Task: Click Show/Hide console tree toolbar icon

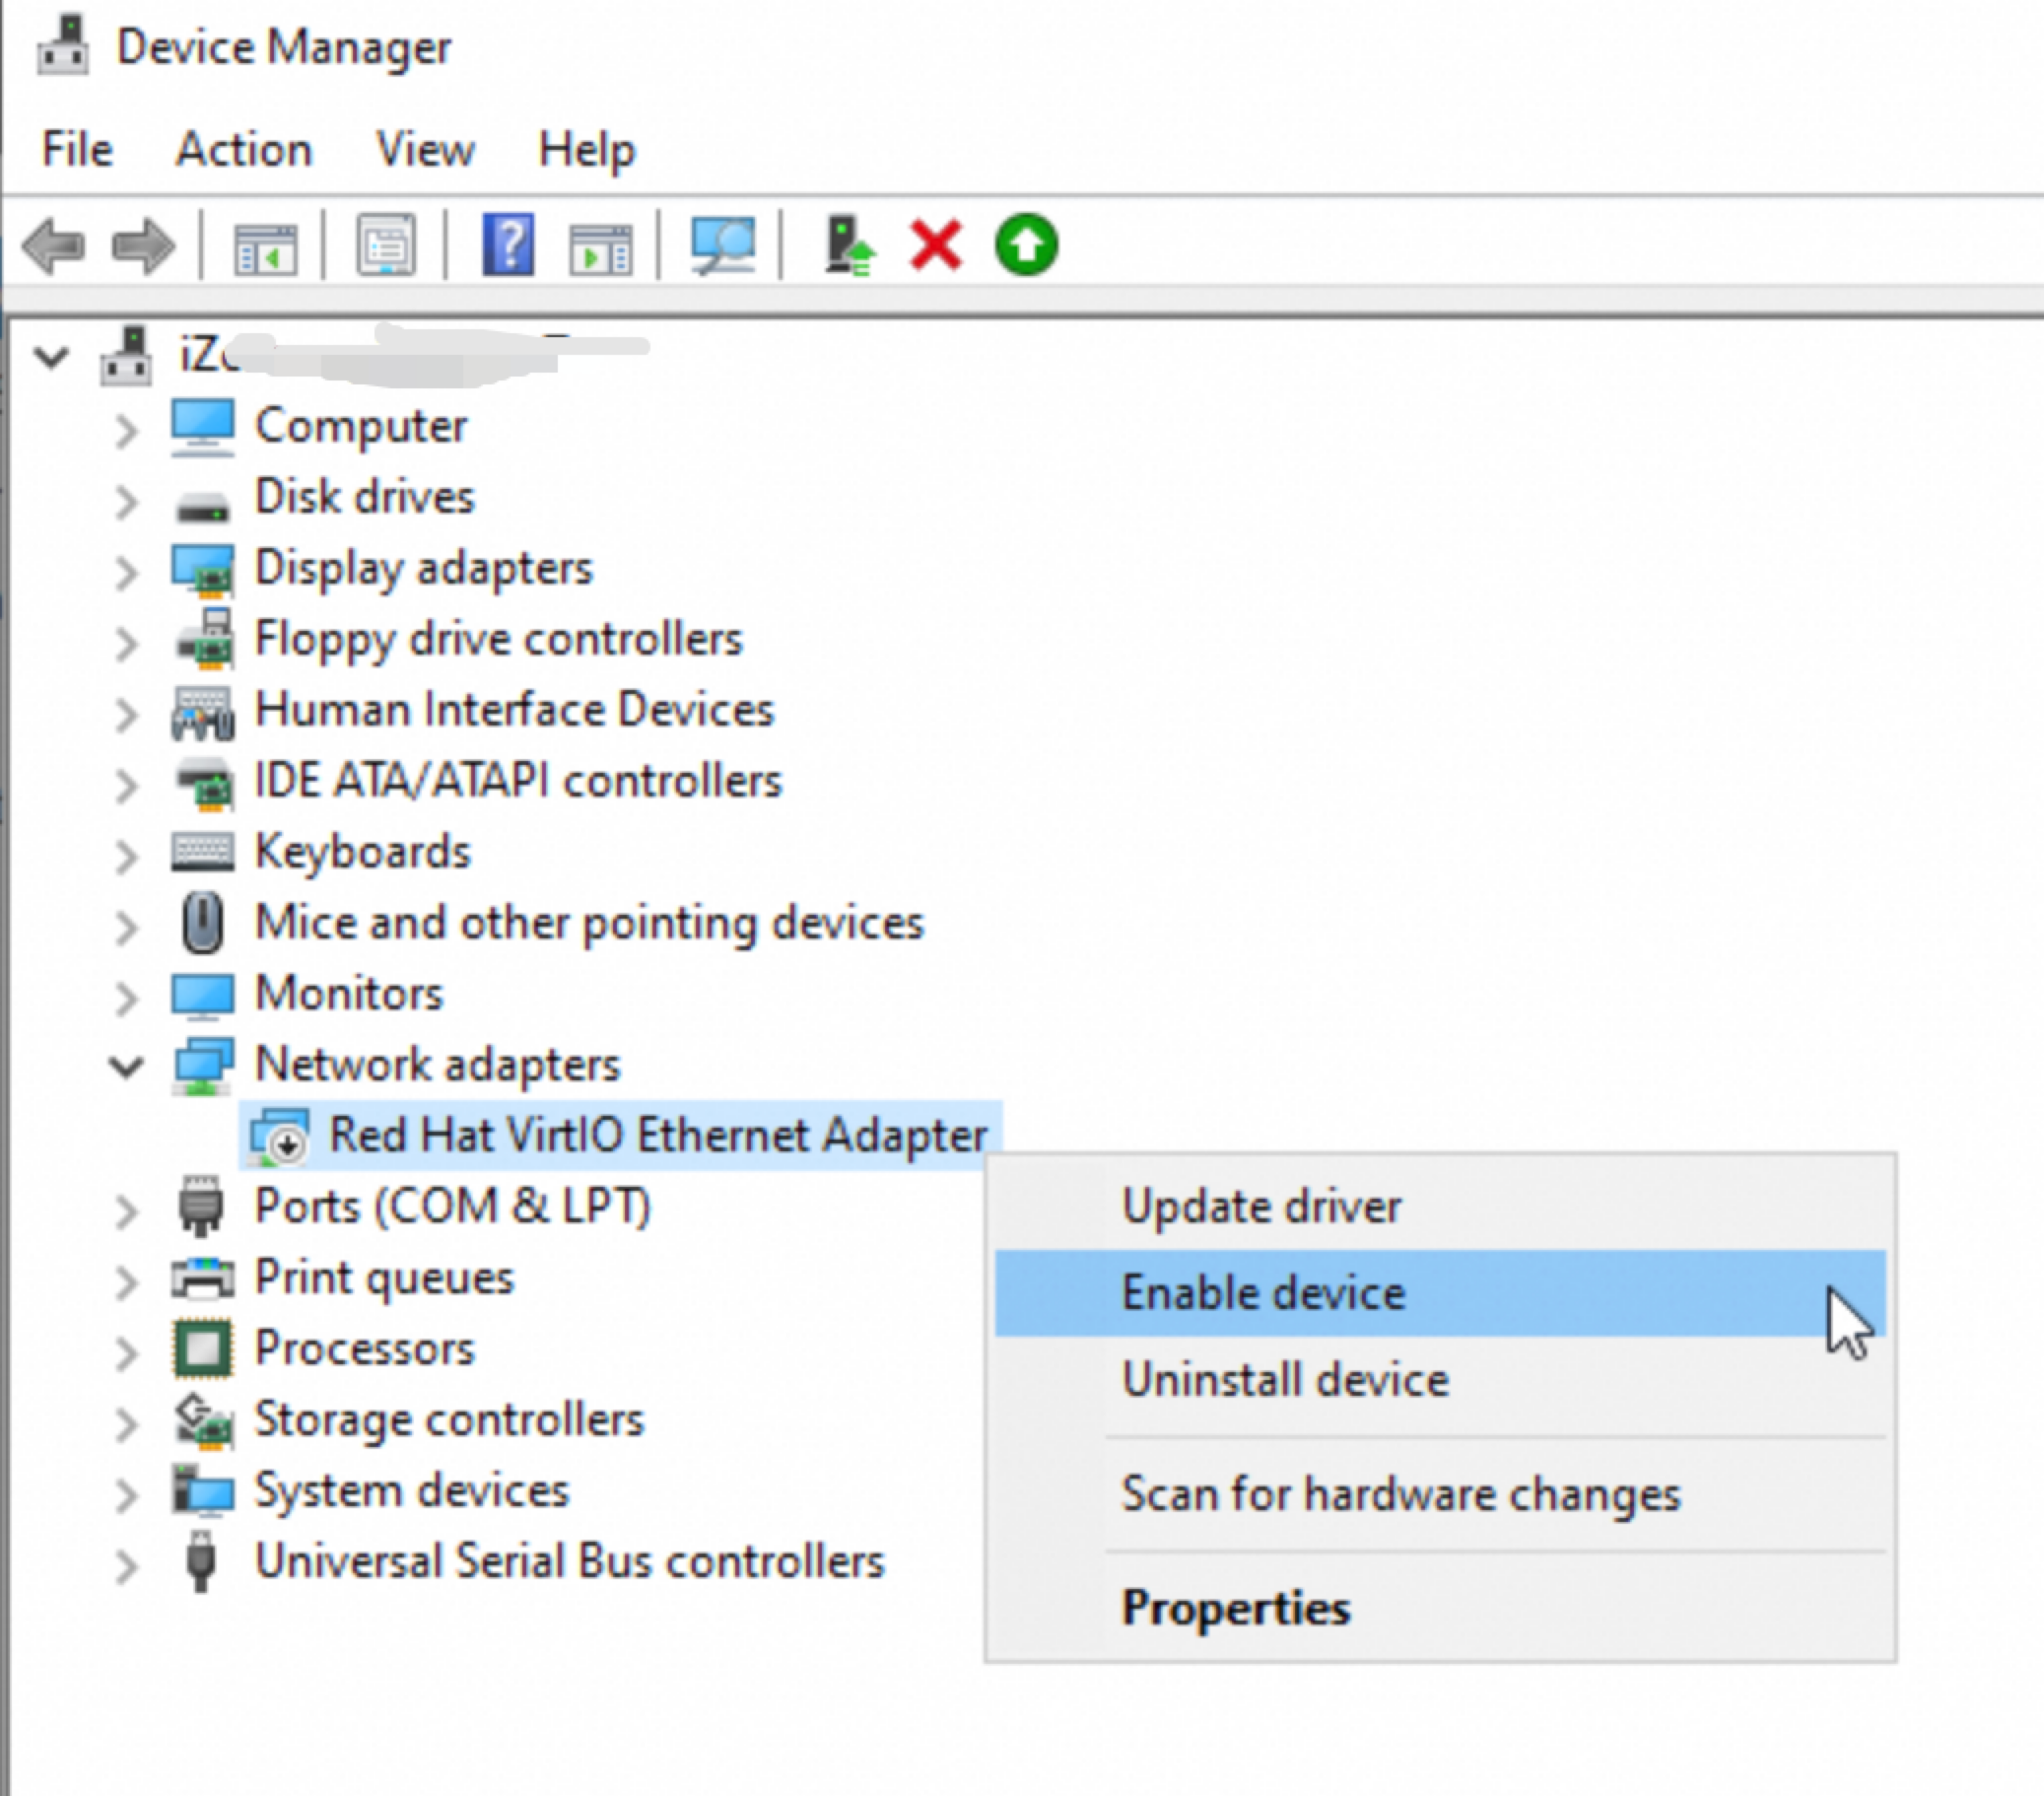Action: [265, 246]
